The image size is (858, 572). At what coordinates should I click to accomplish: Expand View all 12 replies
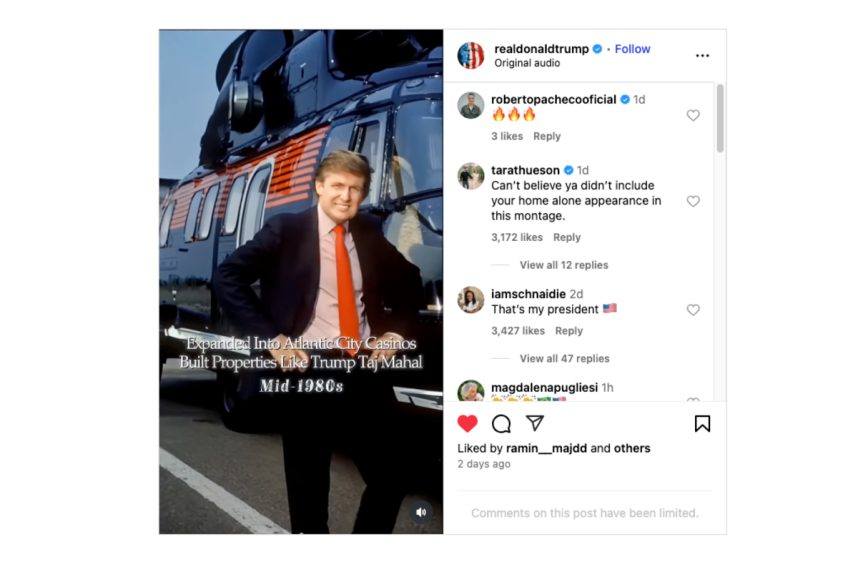point(563,265)
